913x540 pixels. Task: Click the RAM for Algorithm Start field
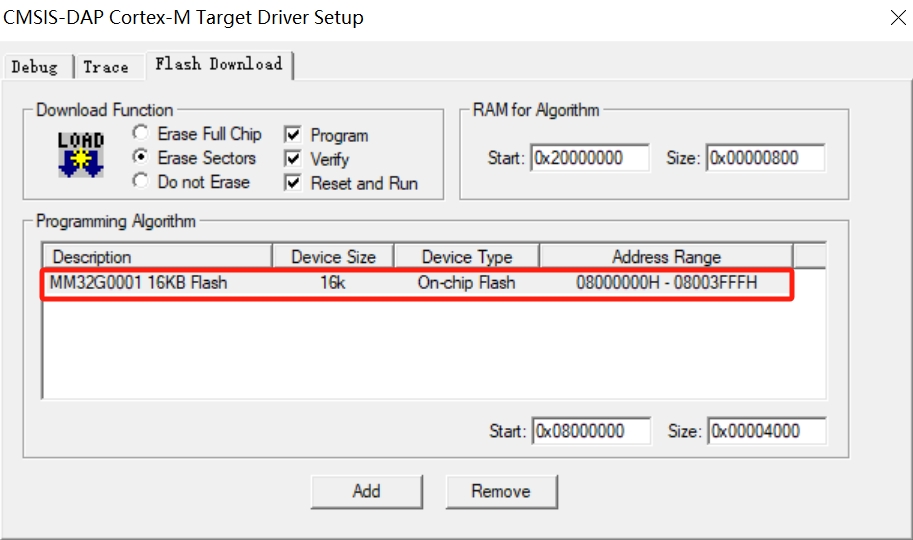(590, 158)
